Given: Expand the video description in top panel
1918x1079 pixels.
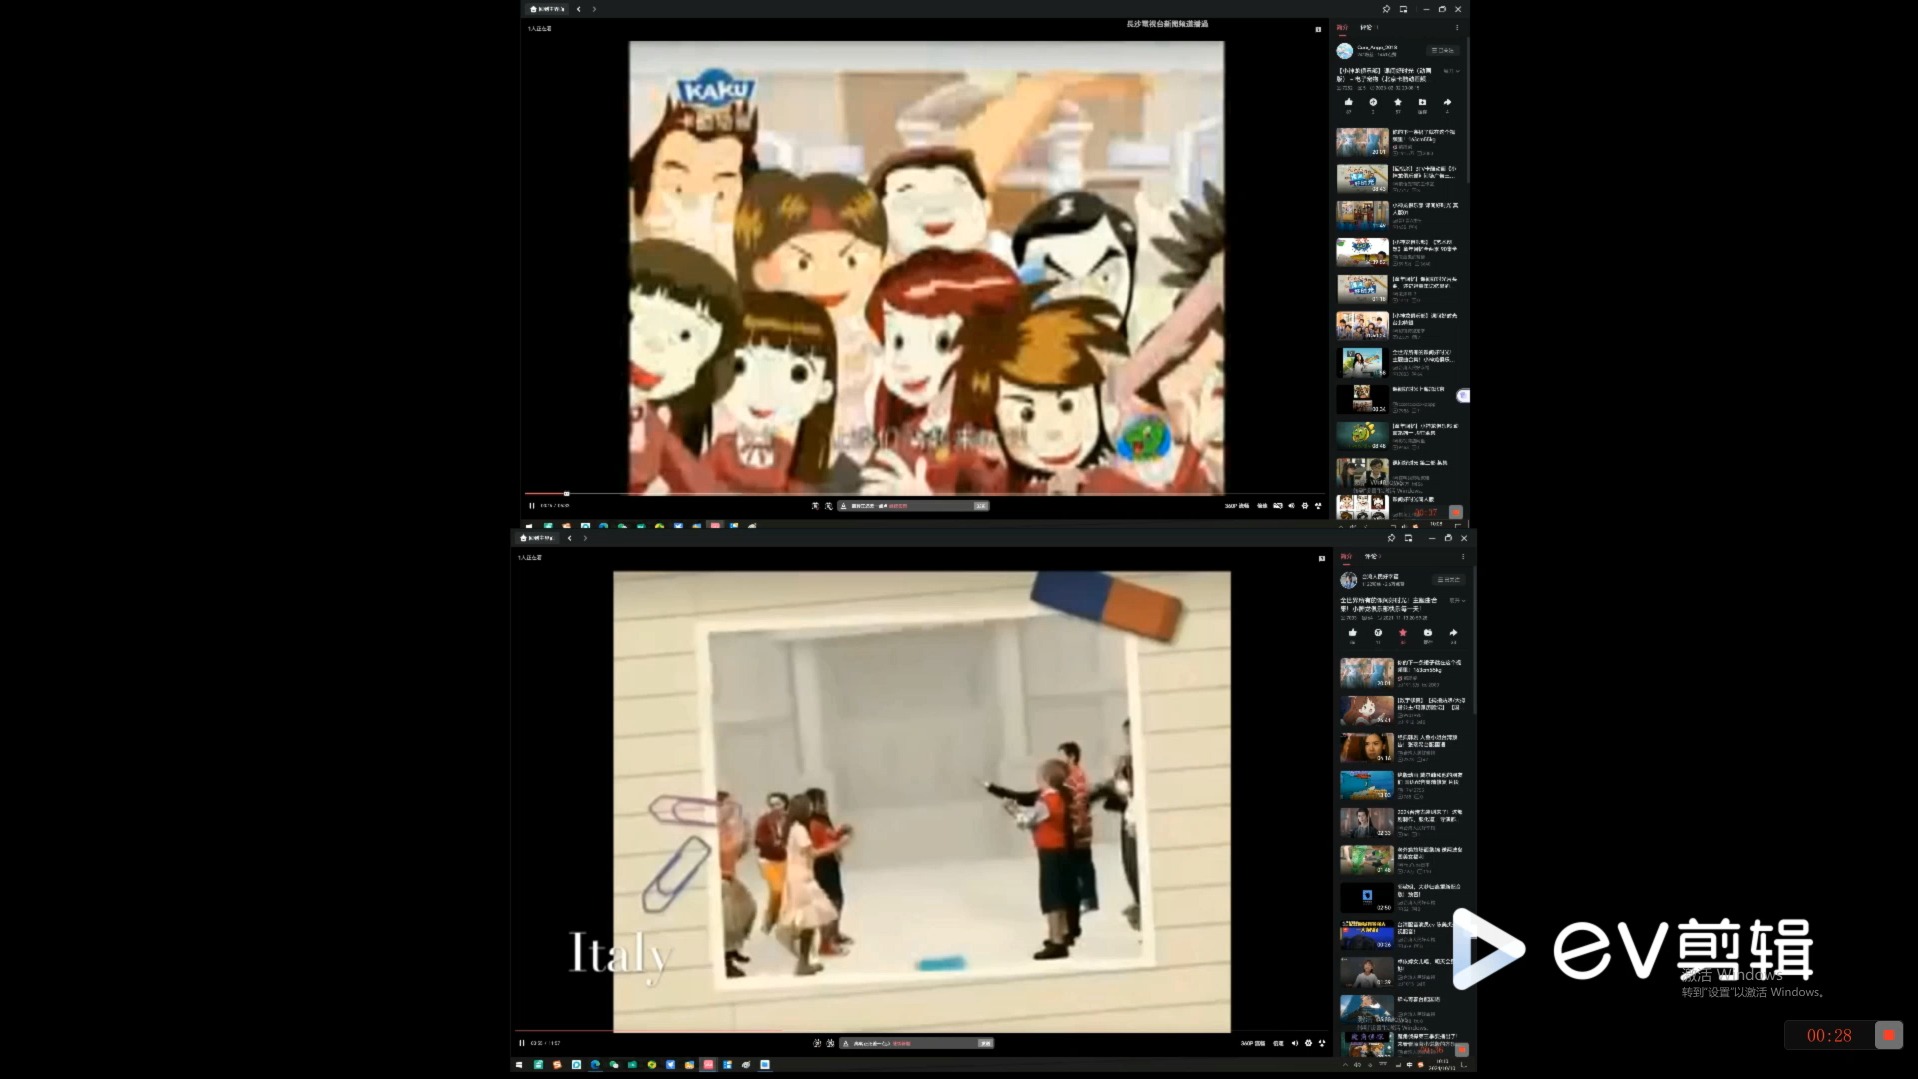Looking at the screenshot, I should click(1452, 71).
